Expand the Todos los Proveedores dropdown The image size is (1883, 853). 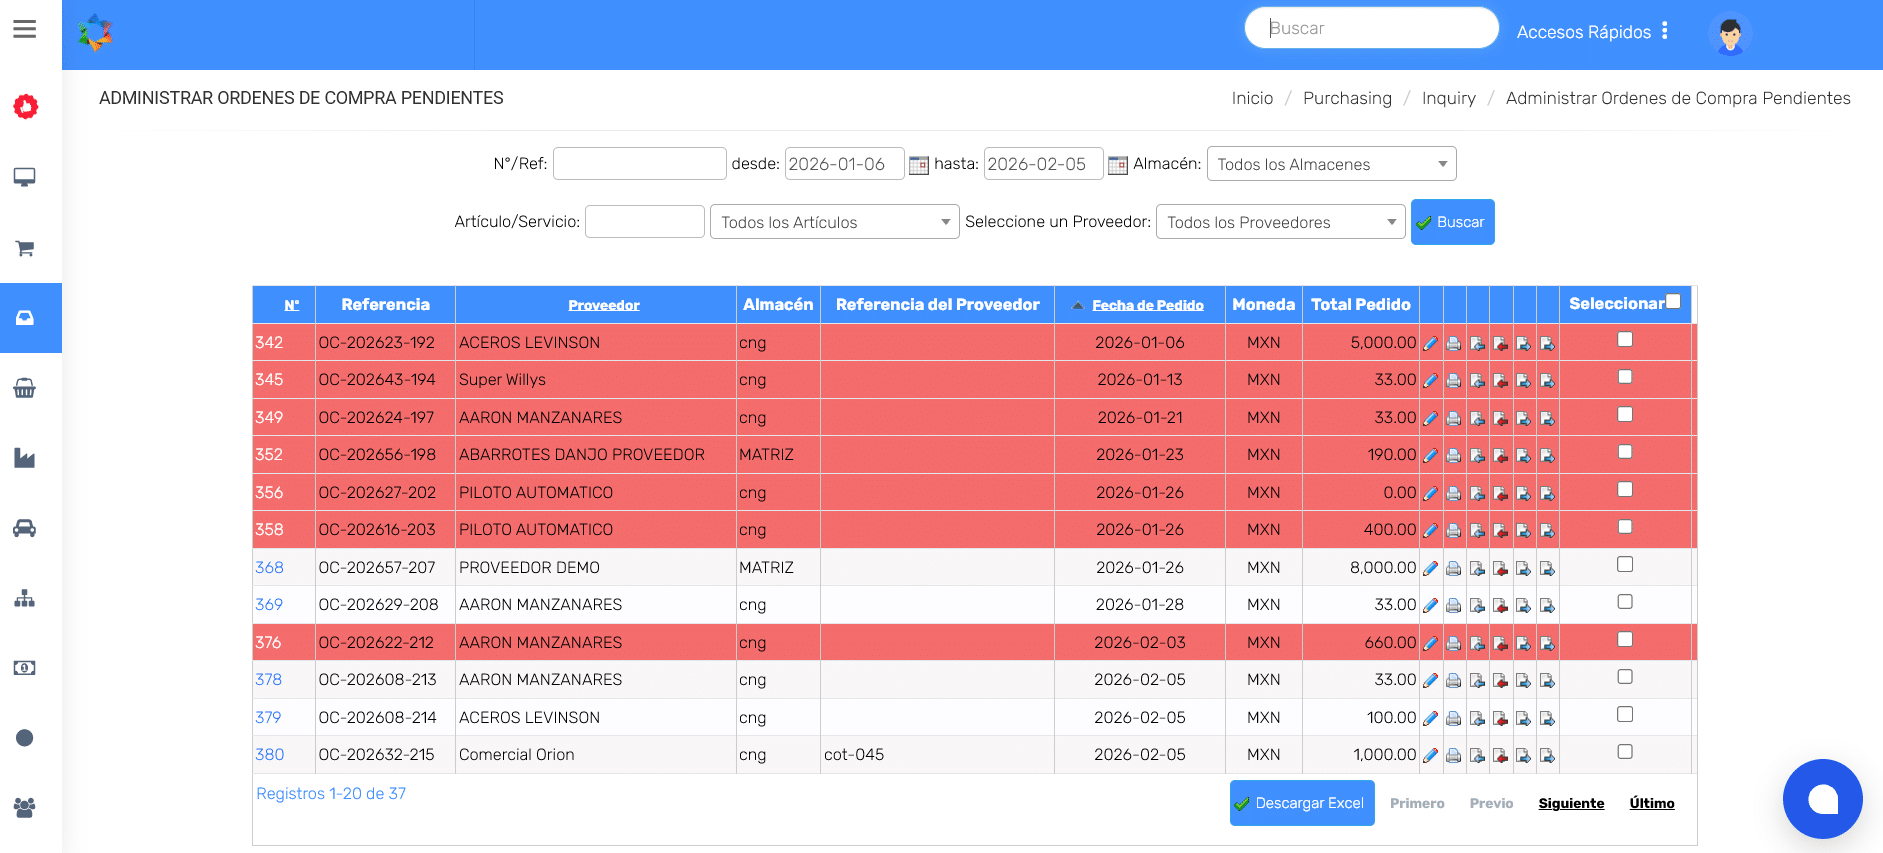(1280, 222)
